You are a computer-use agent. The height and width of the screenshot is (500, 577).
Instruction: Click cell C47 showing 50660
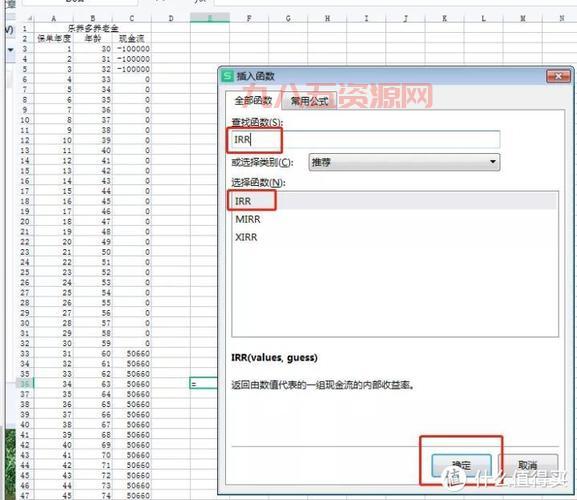click(132, 495)
